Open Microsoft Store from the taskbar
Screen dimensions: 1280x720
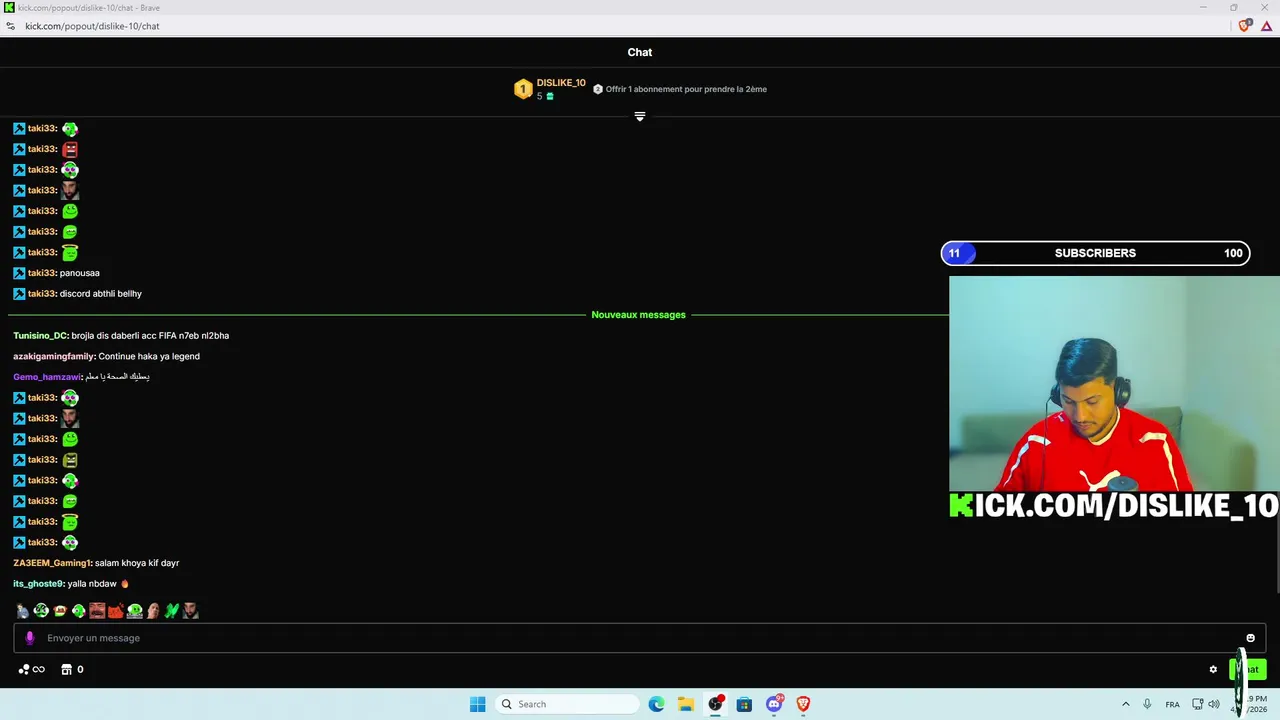pos(744,704)
